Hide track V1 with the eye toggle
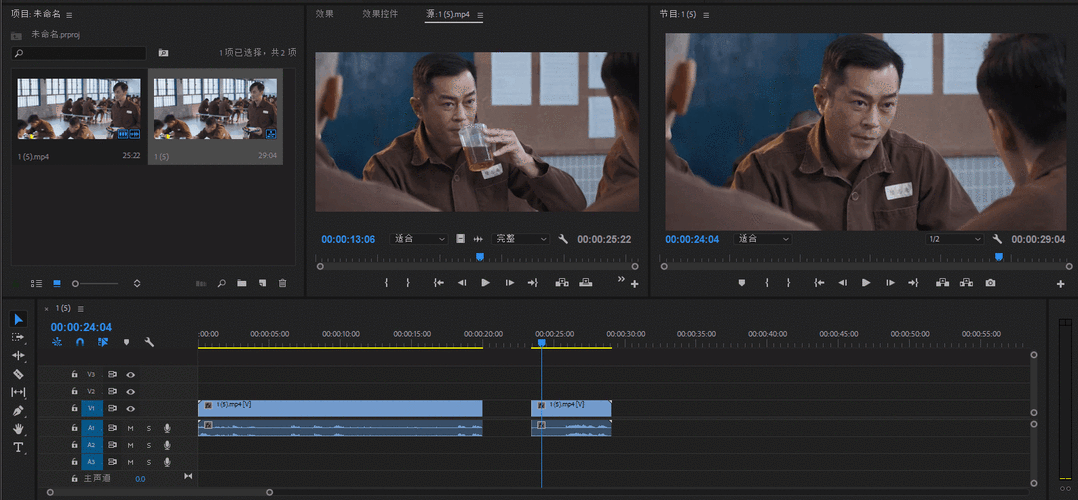Viewport: 1078px width, 500px height. coord(130,408)
